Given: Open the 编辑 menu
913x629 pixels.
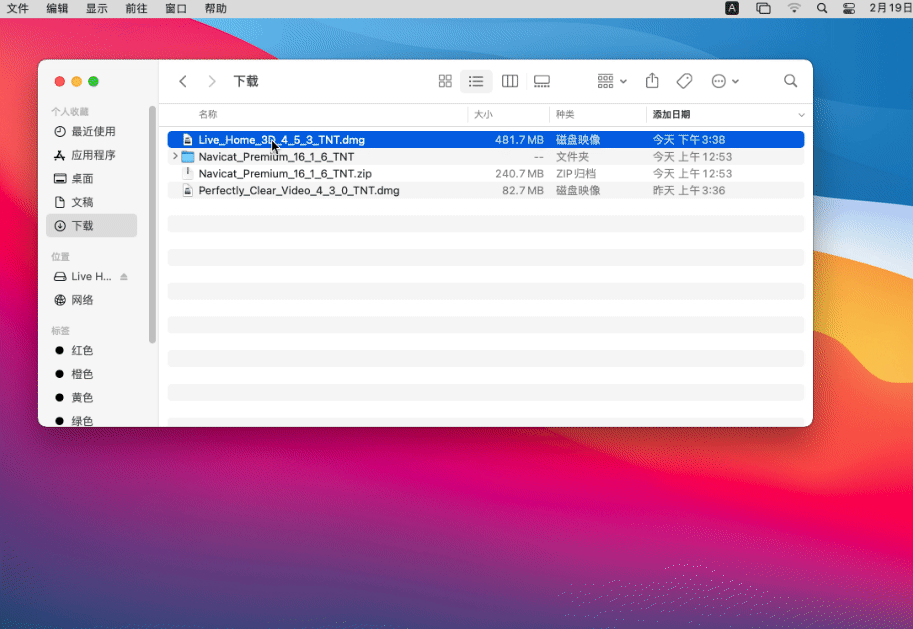Looking at the screenshot, I should (57, 9).
